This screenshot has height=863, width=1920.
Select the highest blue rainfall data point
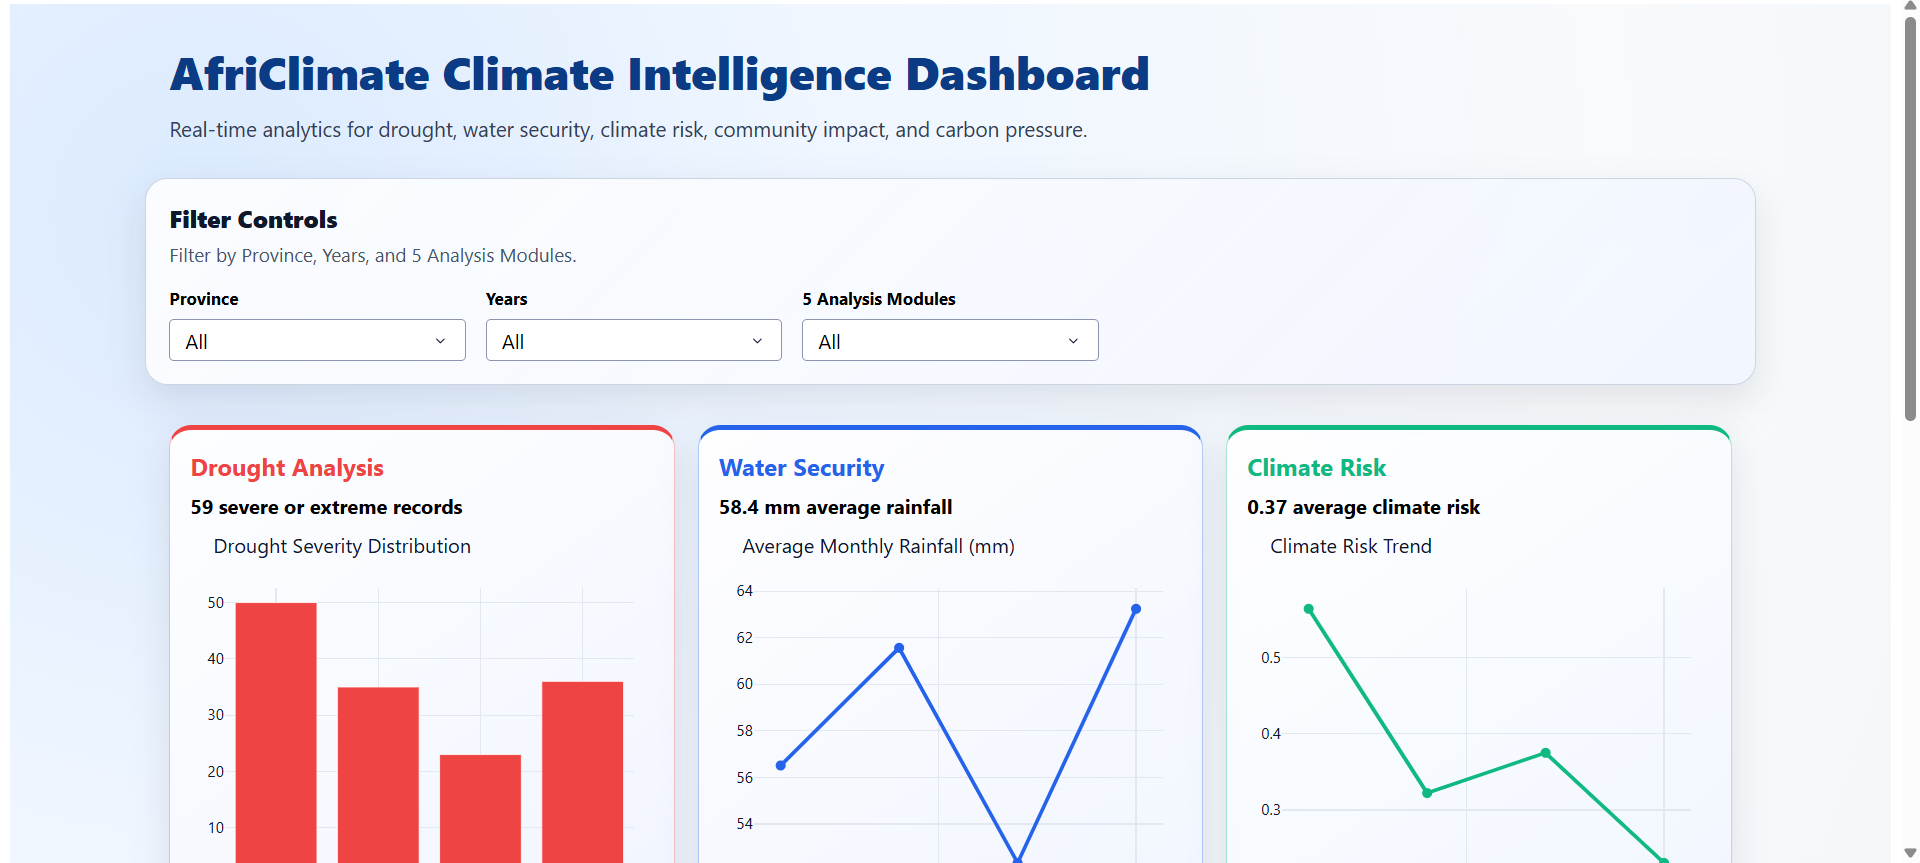pos(1135,609)
